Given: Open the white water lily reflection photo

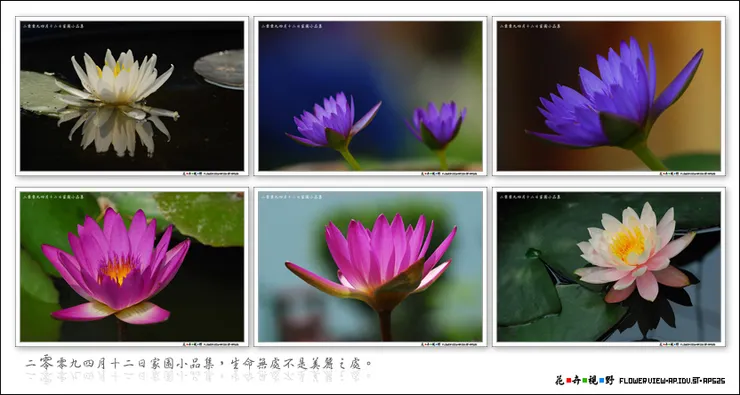Looking at the screenshot, I should coord(132,96).
